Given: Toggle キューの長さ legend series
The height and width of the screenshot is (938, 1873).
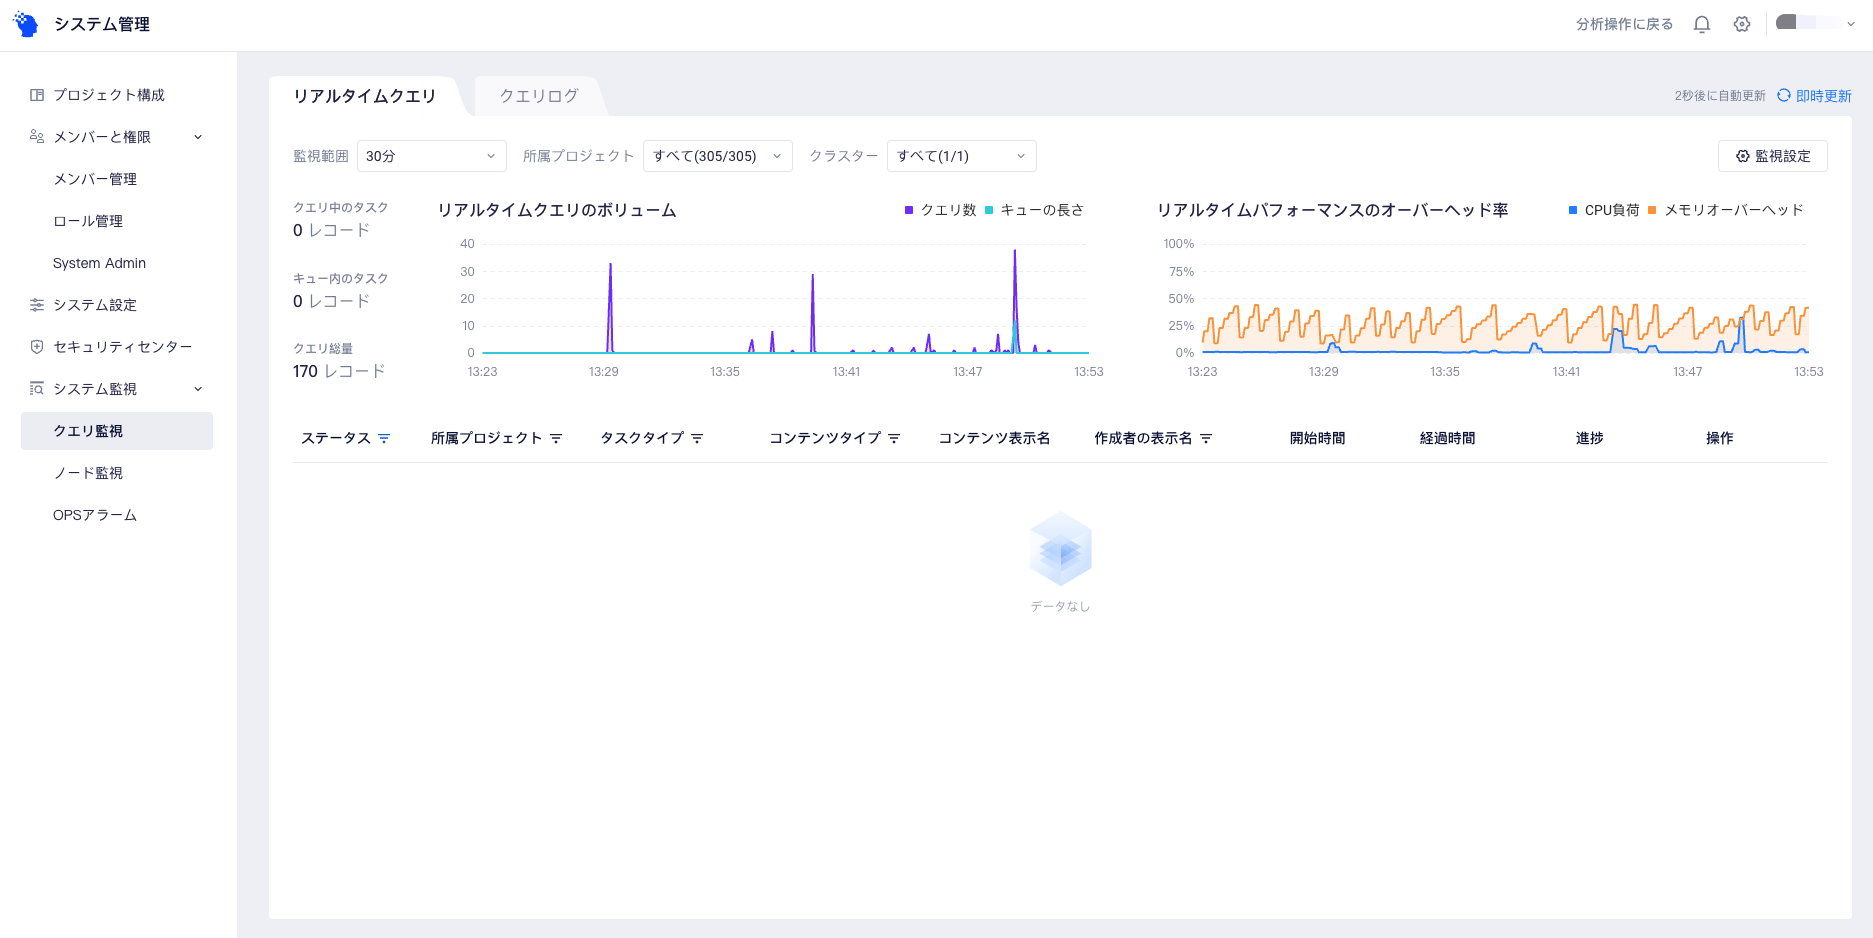Looking at the screenshot, I should [1035, 210].
